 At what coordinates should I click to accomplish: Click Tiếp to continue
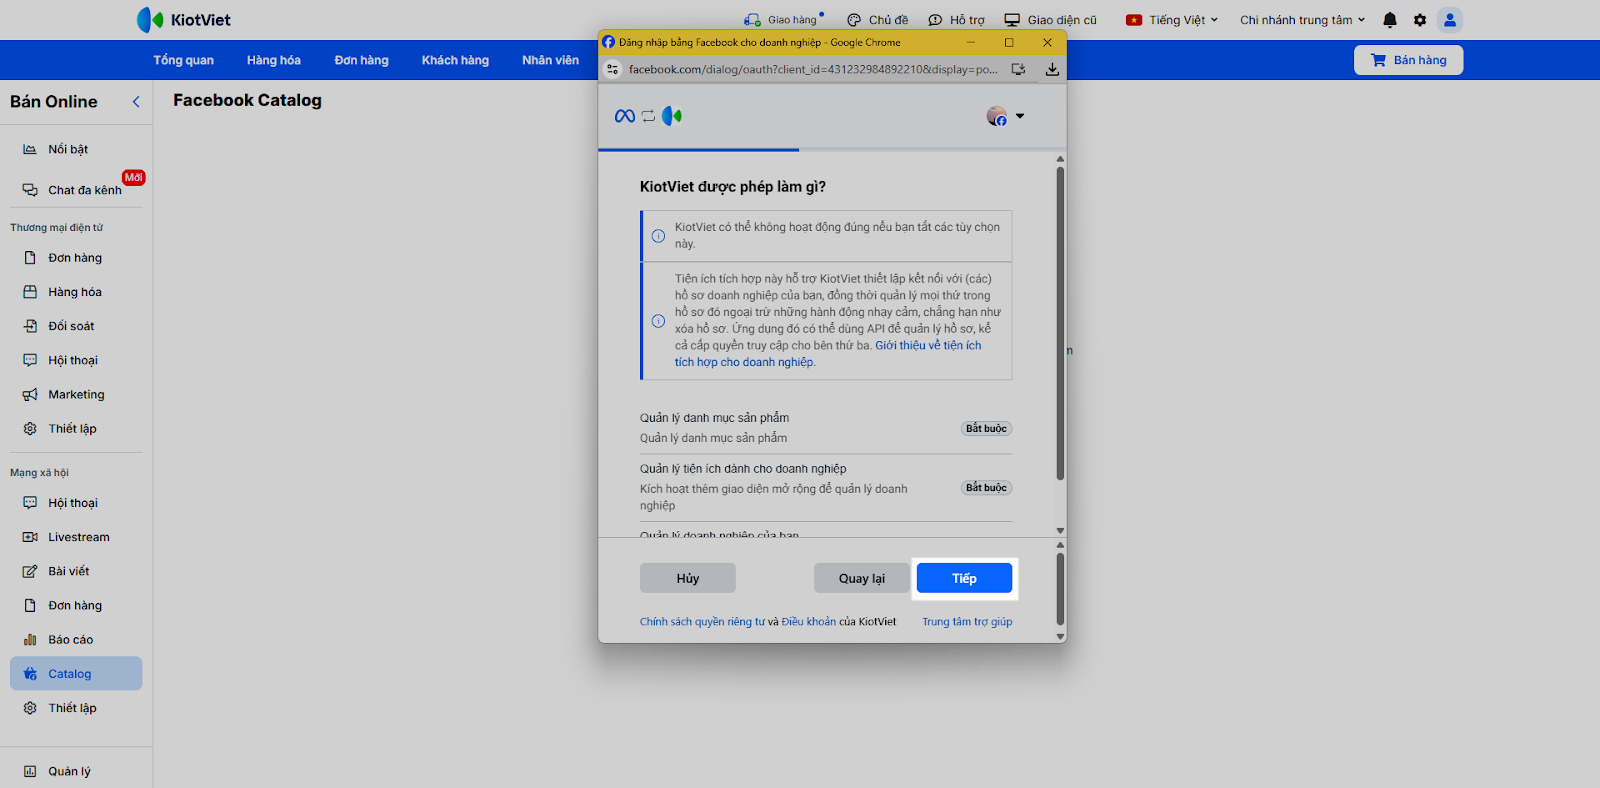click(964, 578)
